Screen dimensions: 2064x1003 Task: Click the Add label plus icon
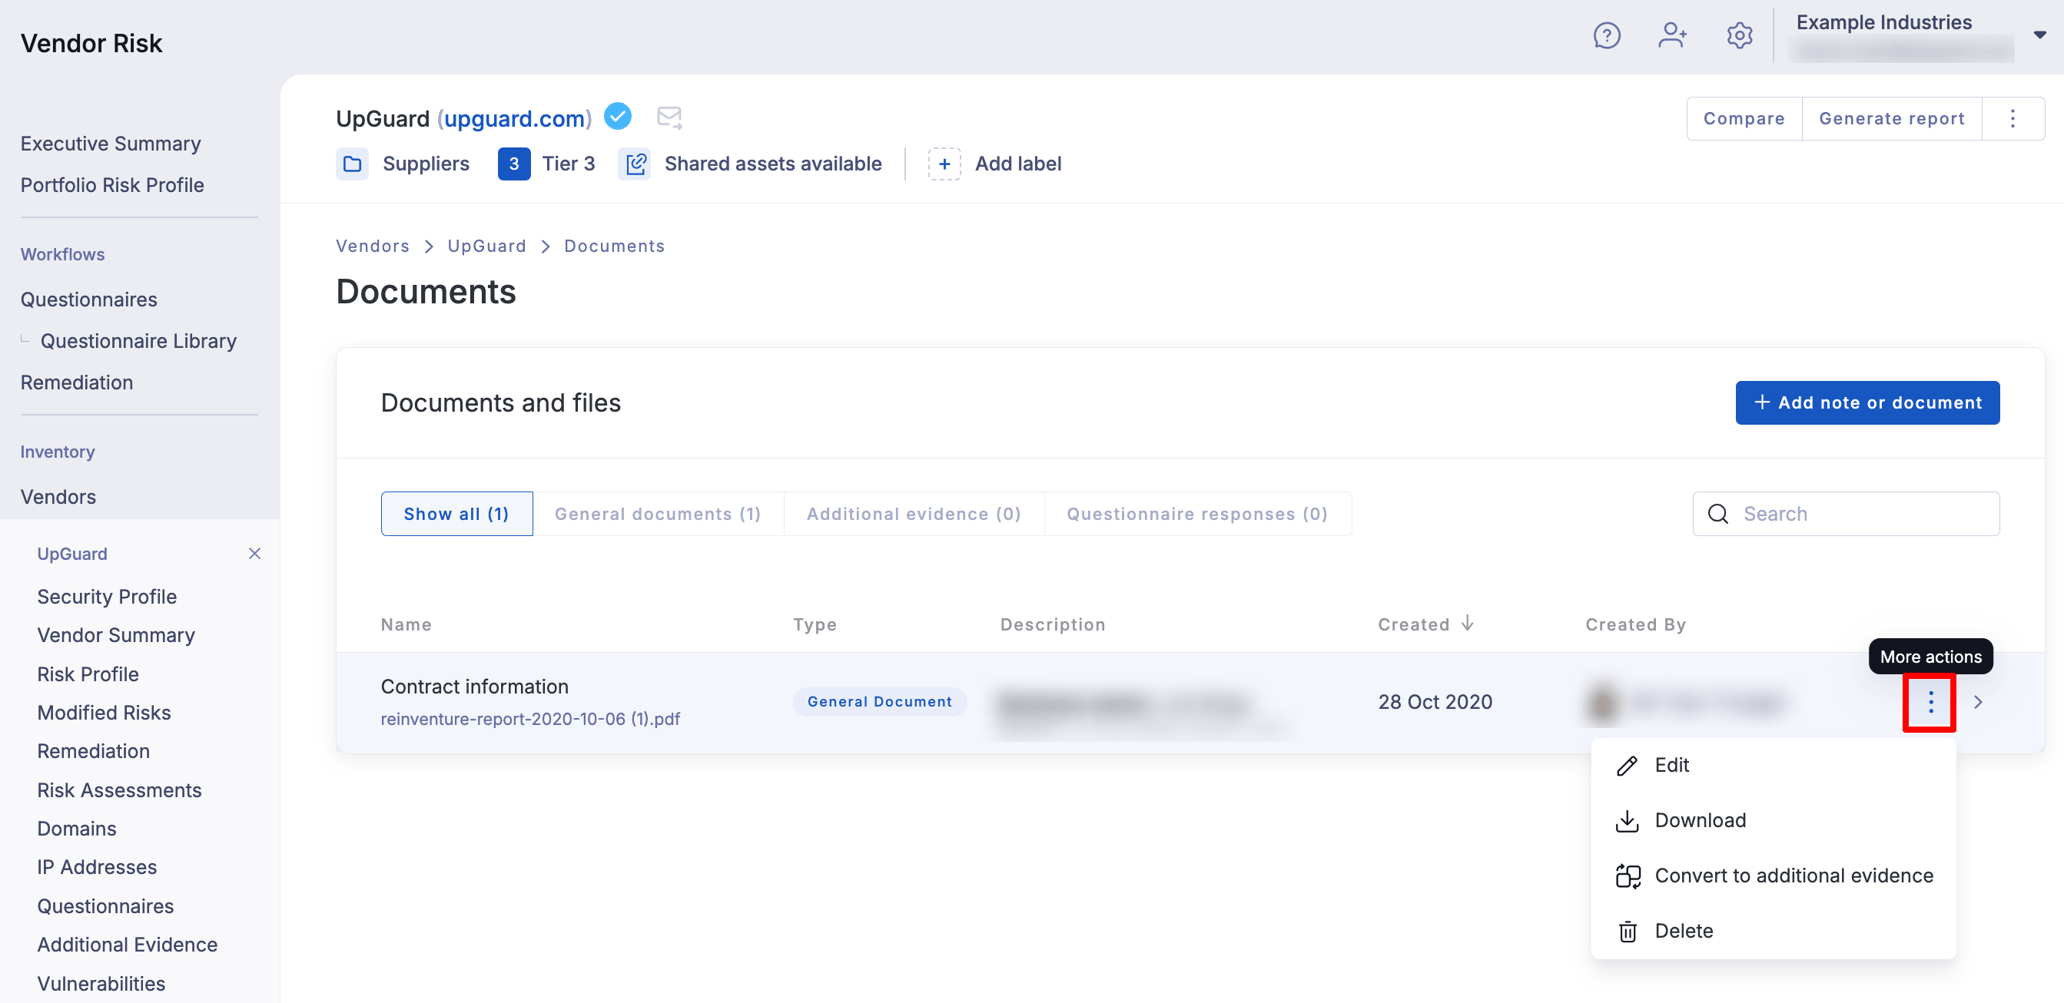click(x=944, y=164)
